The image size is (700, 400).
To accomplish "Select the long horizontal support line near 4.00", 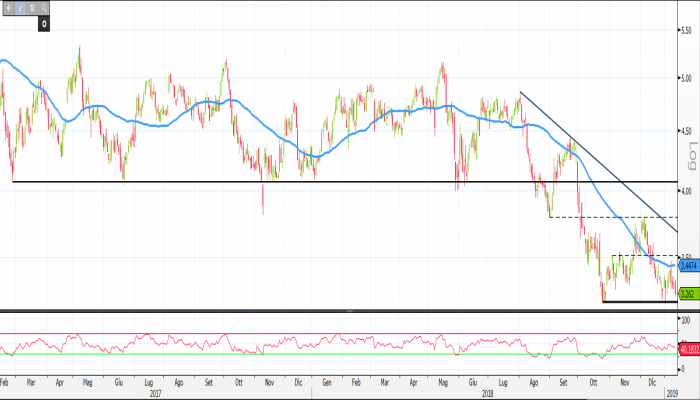I will tap(200, 182).
